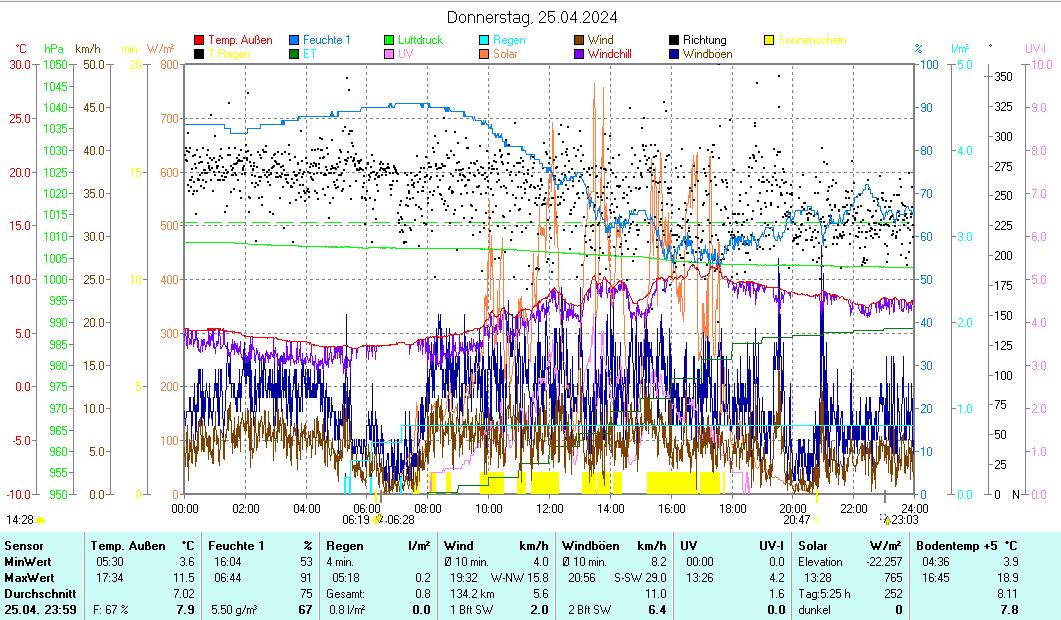Click the orange Solar legend square
This screenshot has height=620, width=1061.
click(x=485, y=54)
